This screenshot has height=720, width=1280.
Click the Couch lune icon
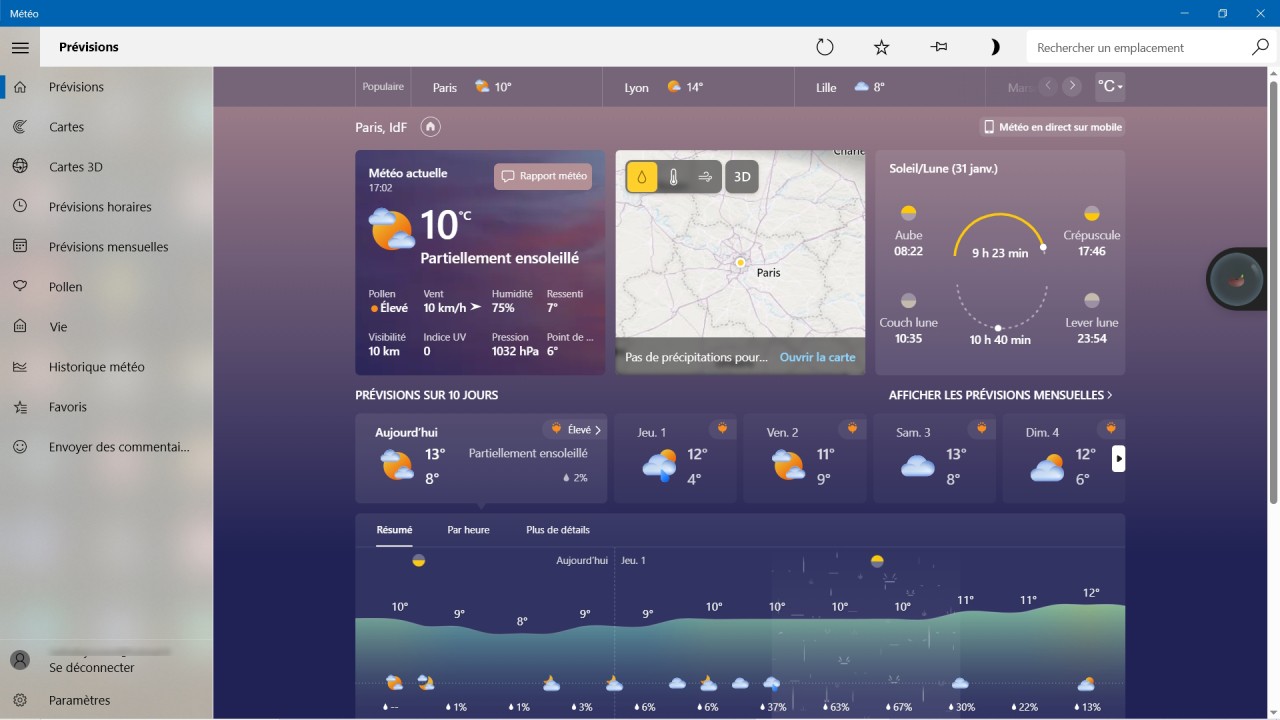tap(908, 300)
